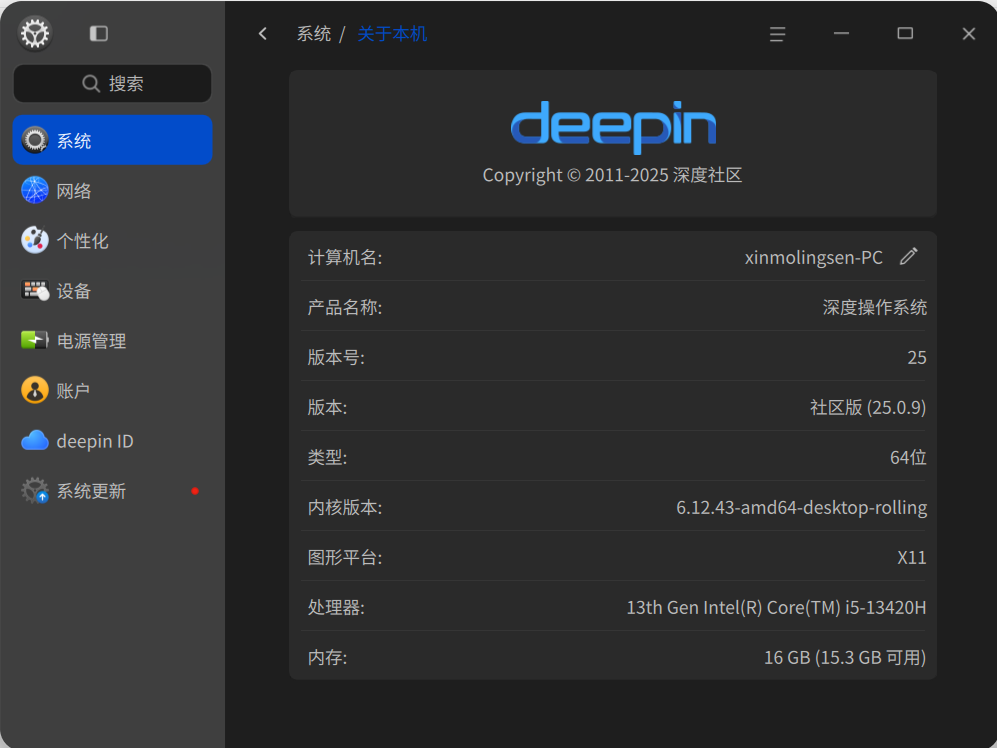The image size is (997, 748).
Task: Open the 设备 settings section
Action: 113,291
